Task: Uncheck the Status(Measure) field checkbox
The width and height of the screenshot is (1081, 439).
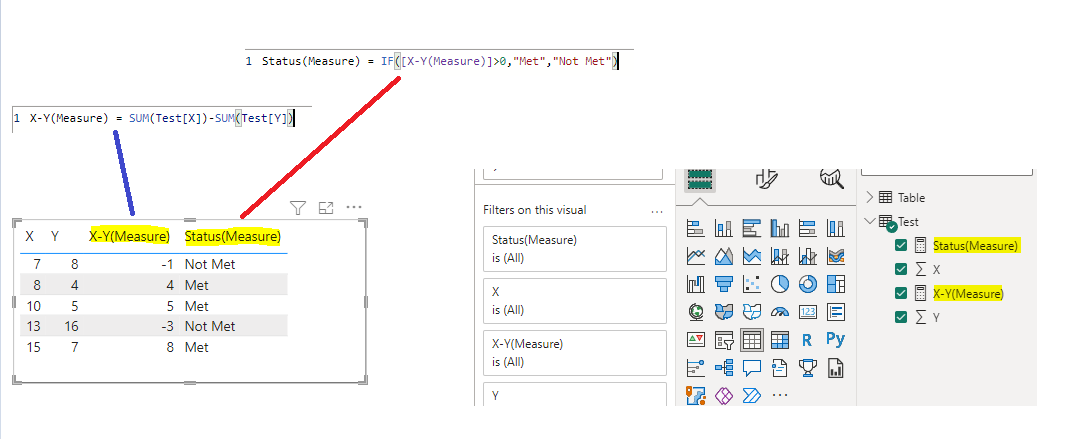Action: point(900,245)
